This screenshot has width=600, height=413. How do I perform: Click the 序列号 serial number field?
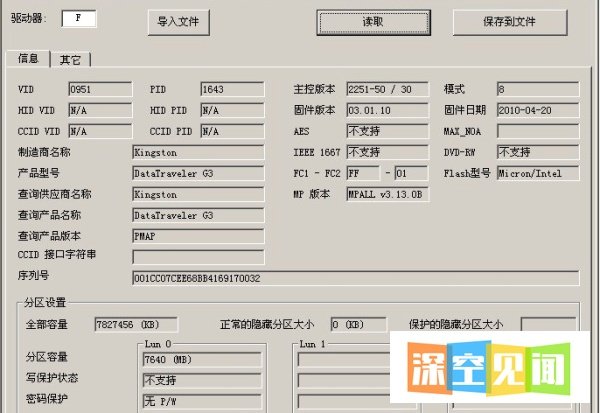[355, 278]
